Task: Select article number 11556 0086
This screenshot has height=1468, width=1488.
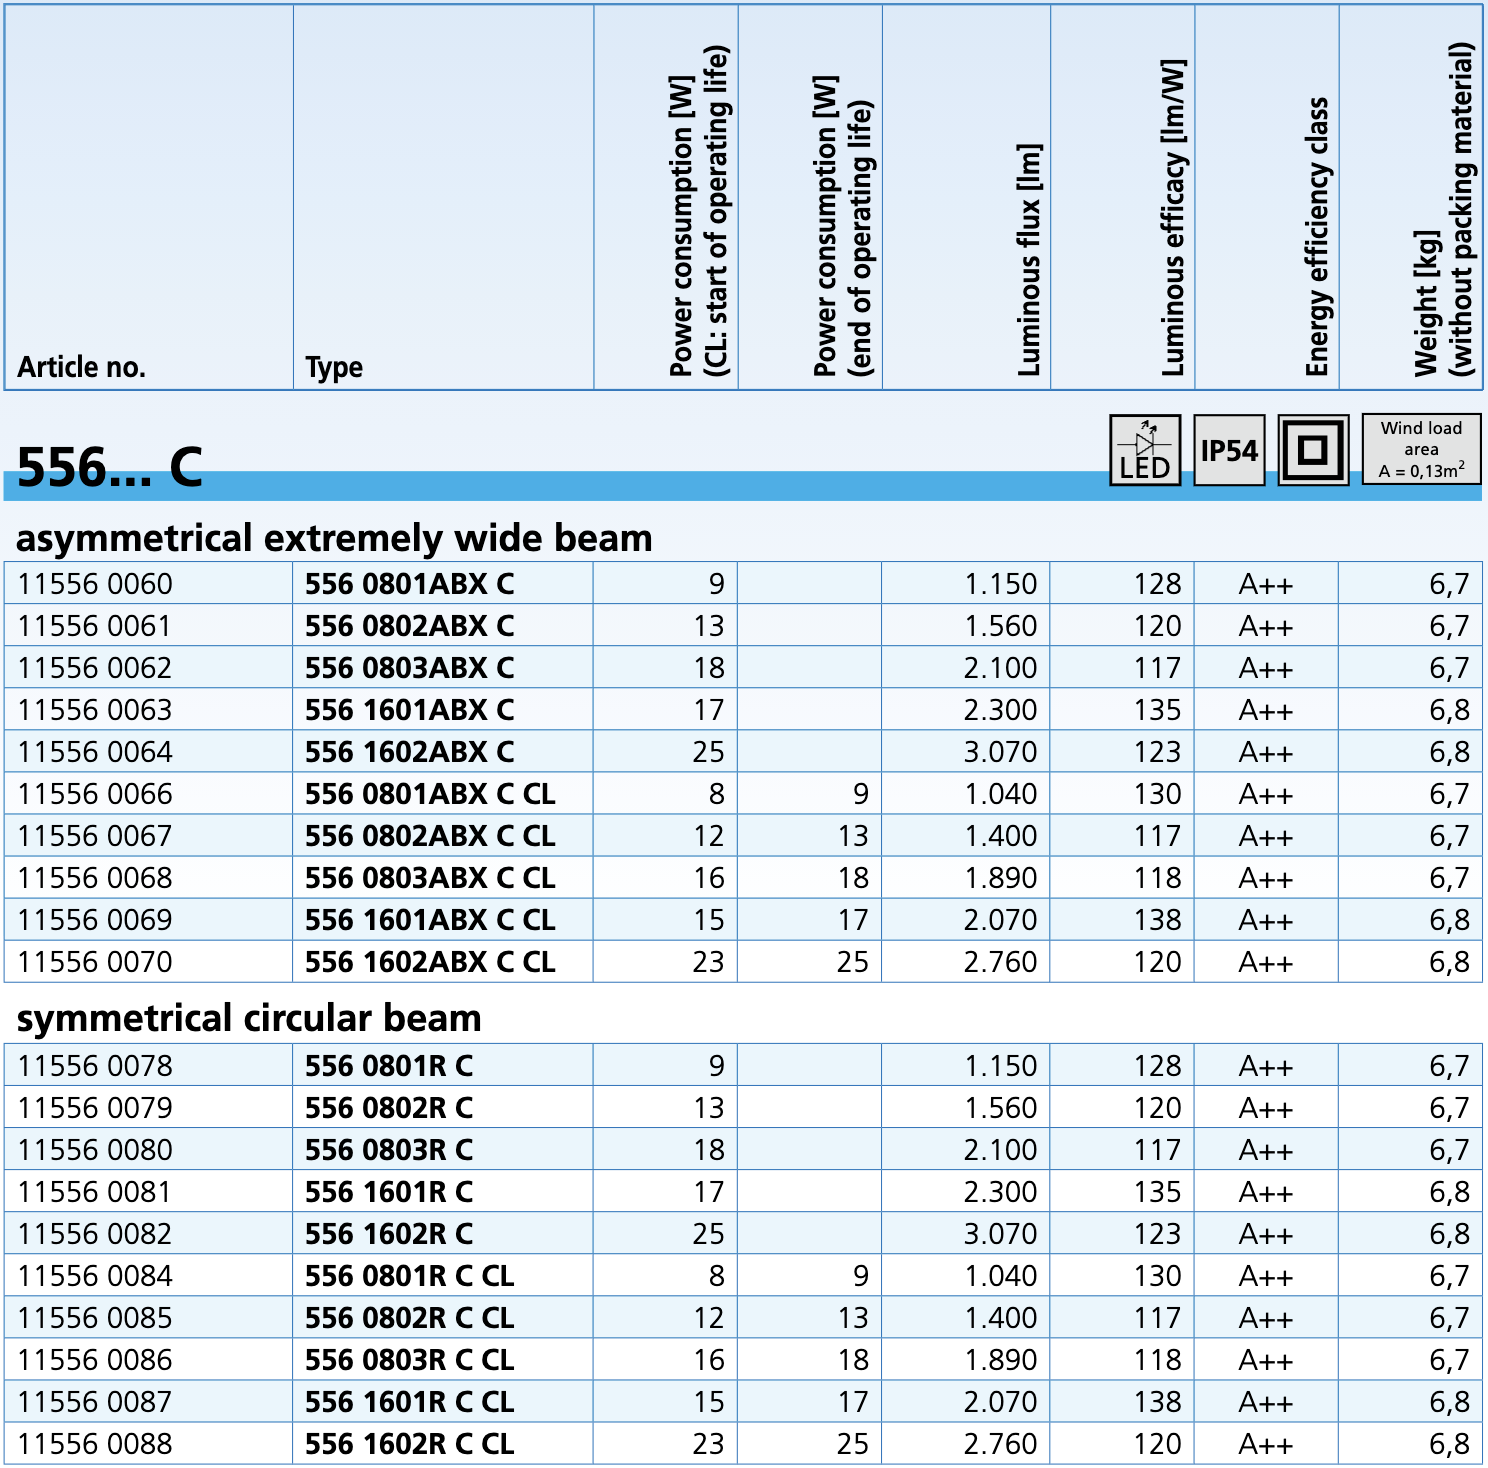Action: 95,1360
